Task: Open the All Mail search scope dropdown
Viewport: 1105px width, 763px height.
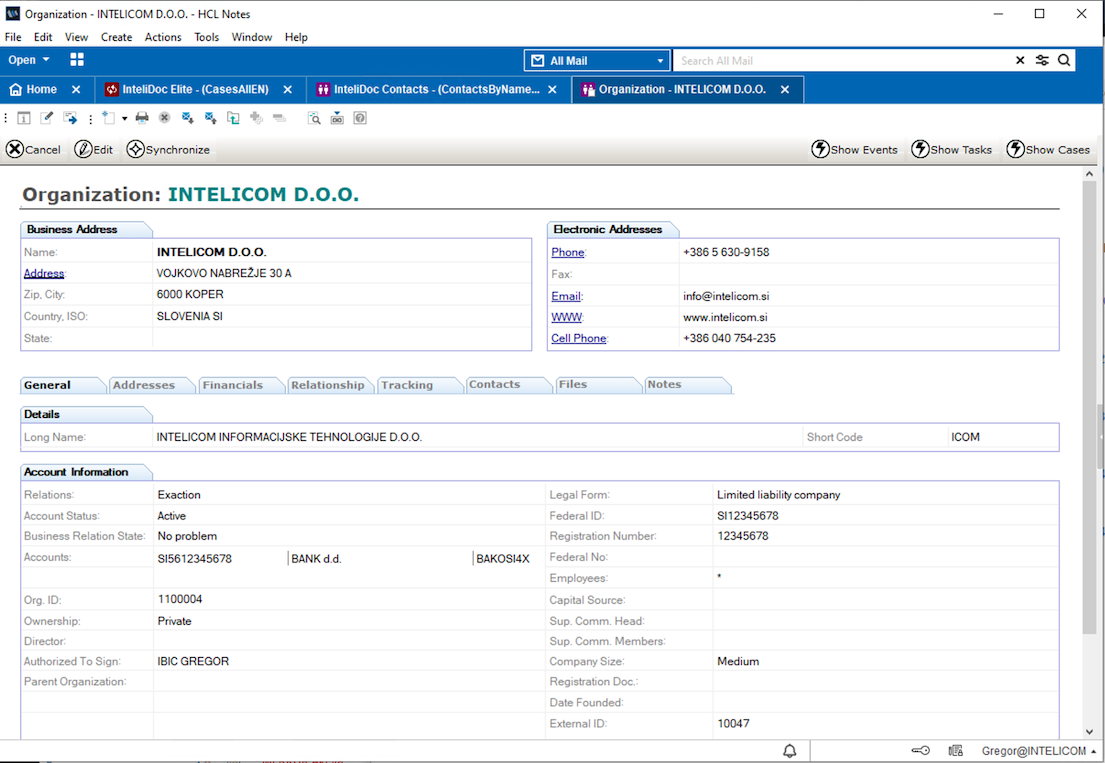Action: (x=596, y=61)
